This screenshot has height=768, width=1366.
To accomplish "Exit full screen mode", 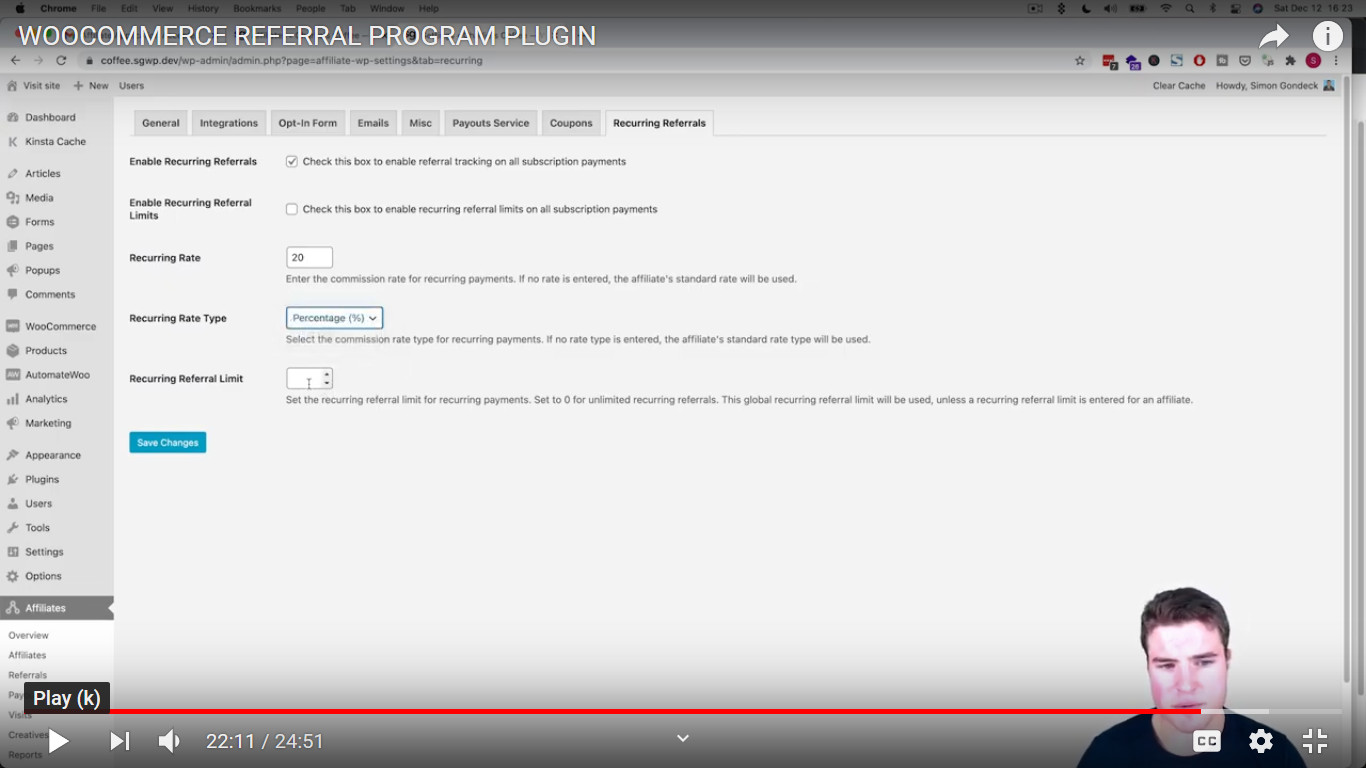I will pyautogui.click(x=1315, y=741).
